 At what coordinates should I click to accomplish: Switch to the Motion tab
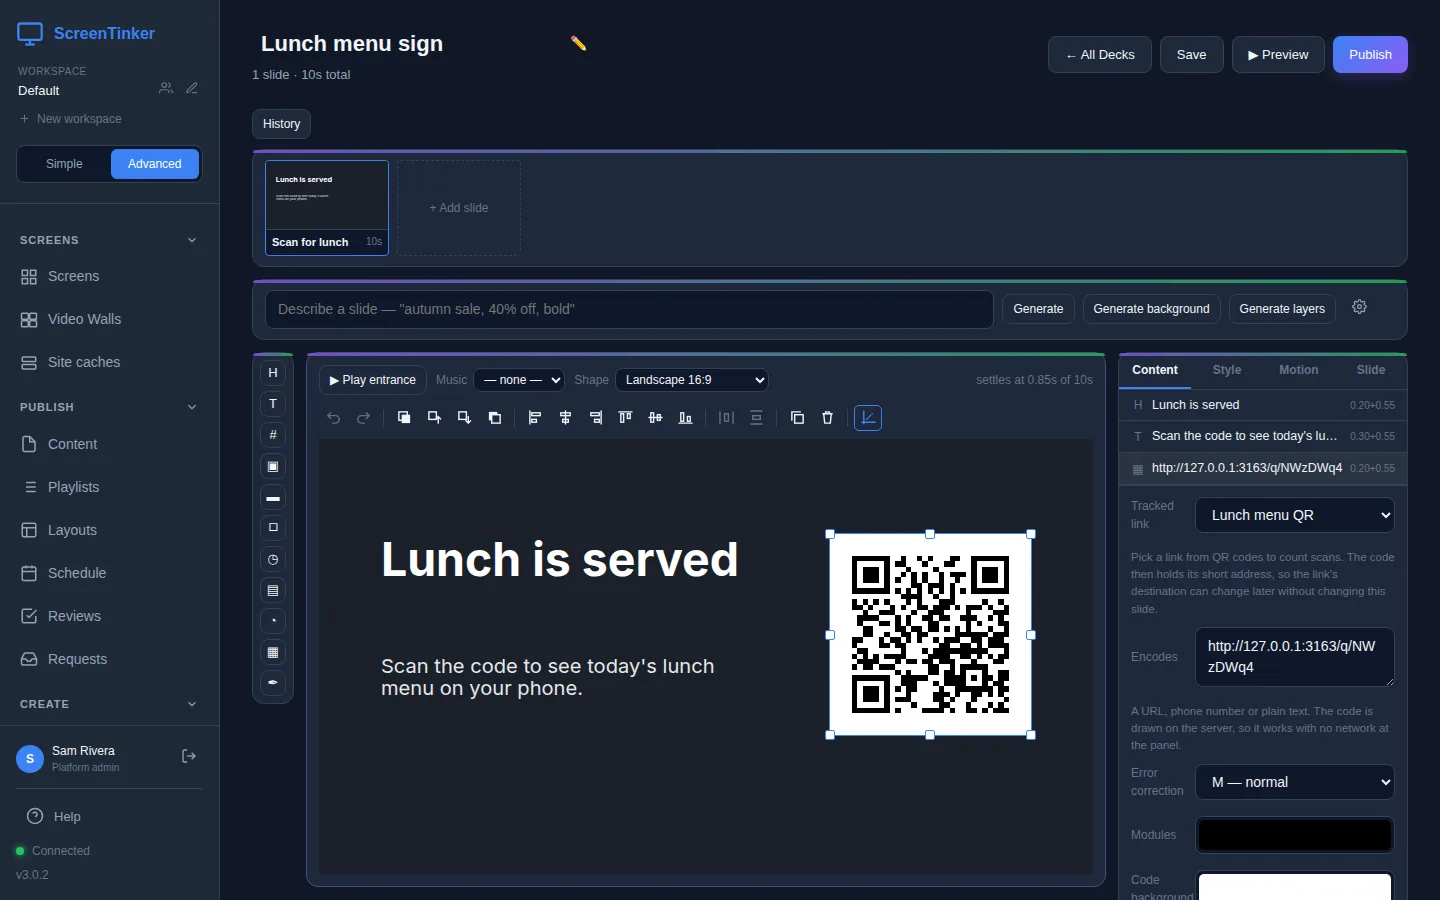1299,370
